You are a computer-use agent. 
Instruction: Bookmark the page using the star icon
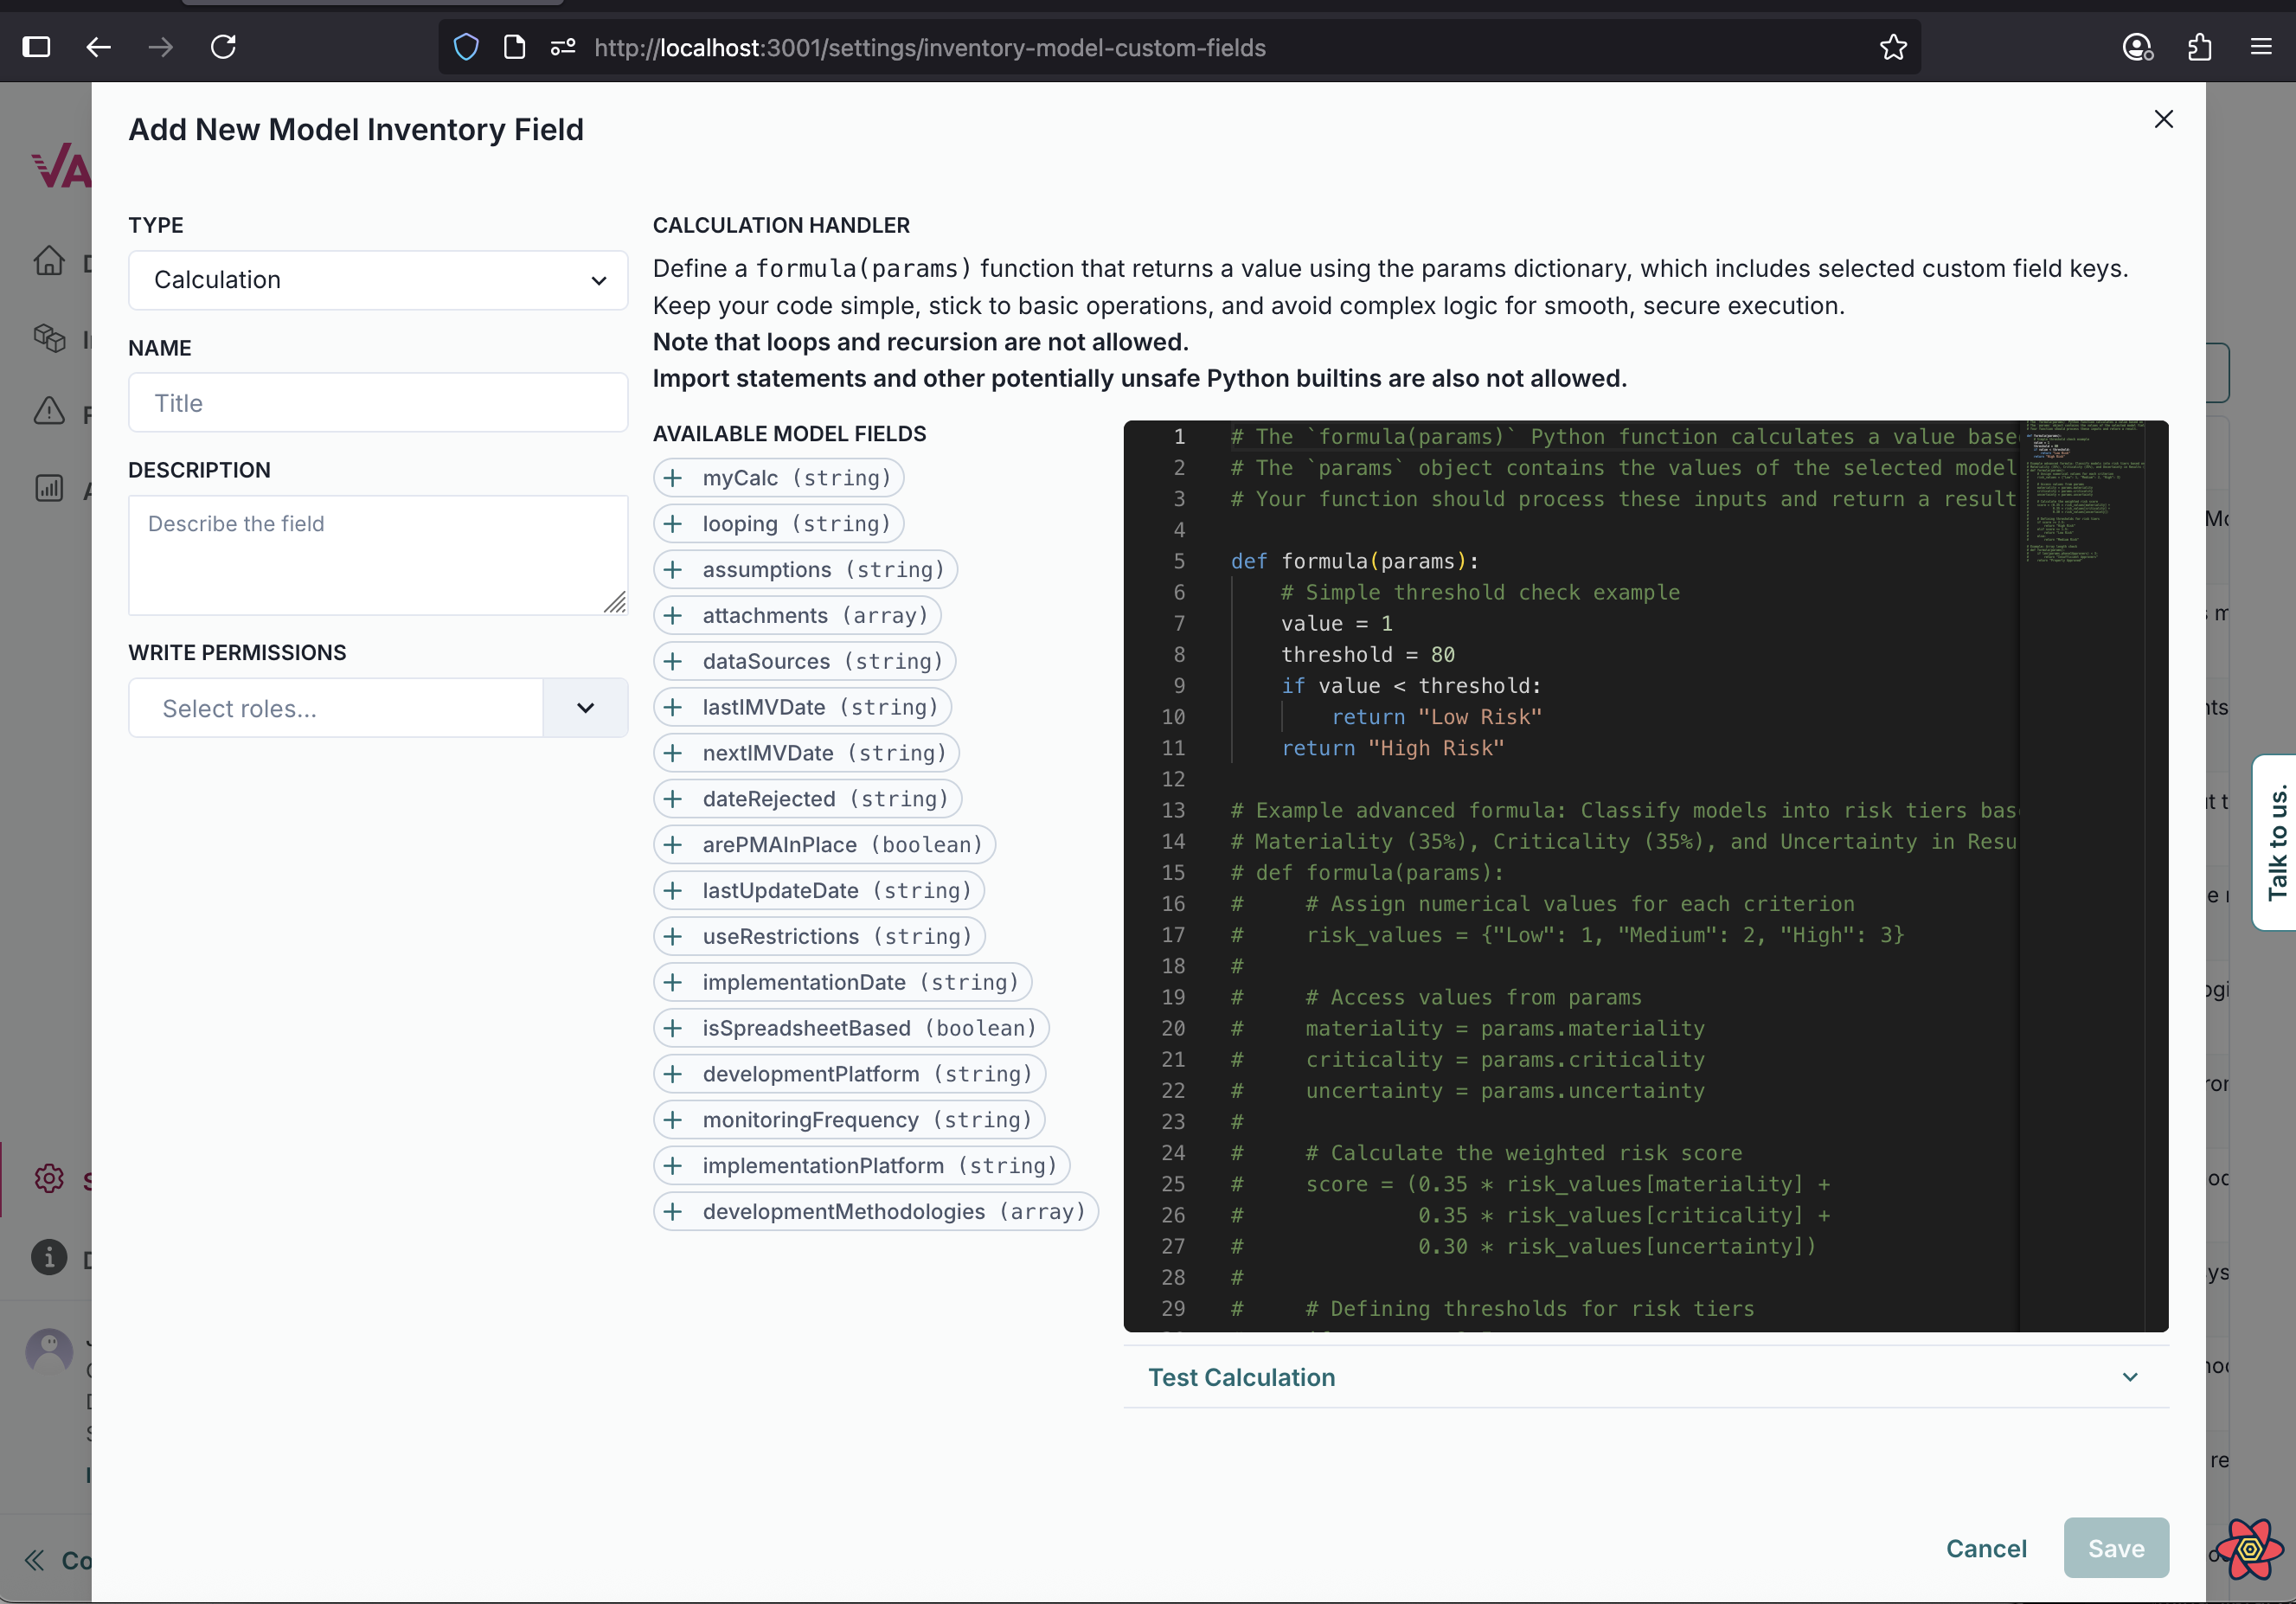tap(1893, 47)
